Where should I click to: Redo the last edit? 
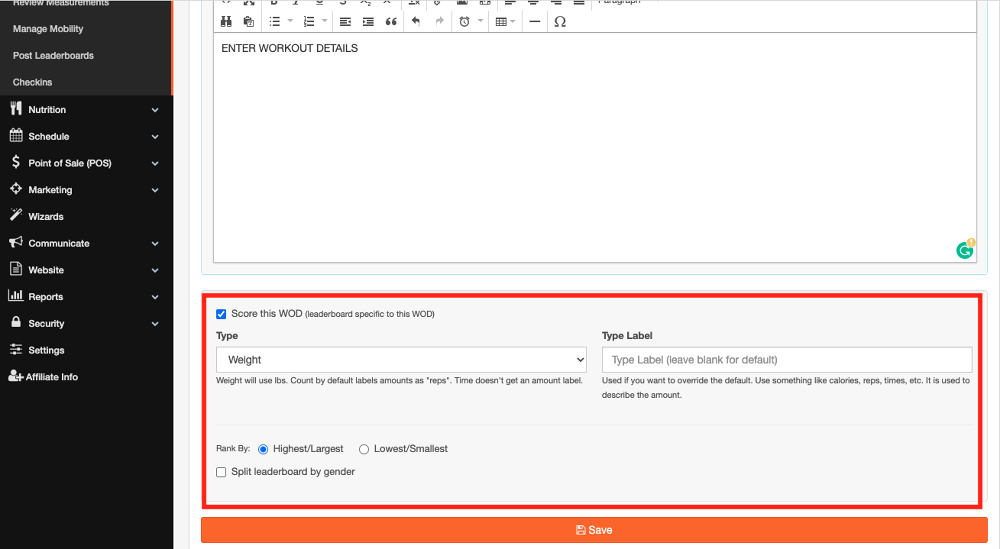[x=439, y=22]
